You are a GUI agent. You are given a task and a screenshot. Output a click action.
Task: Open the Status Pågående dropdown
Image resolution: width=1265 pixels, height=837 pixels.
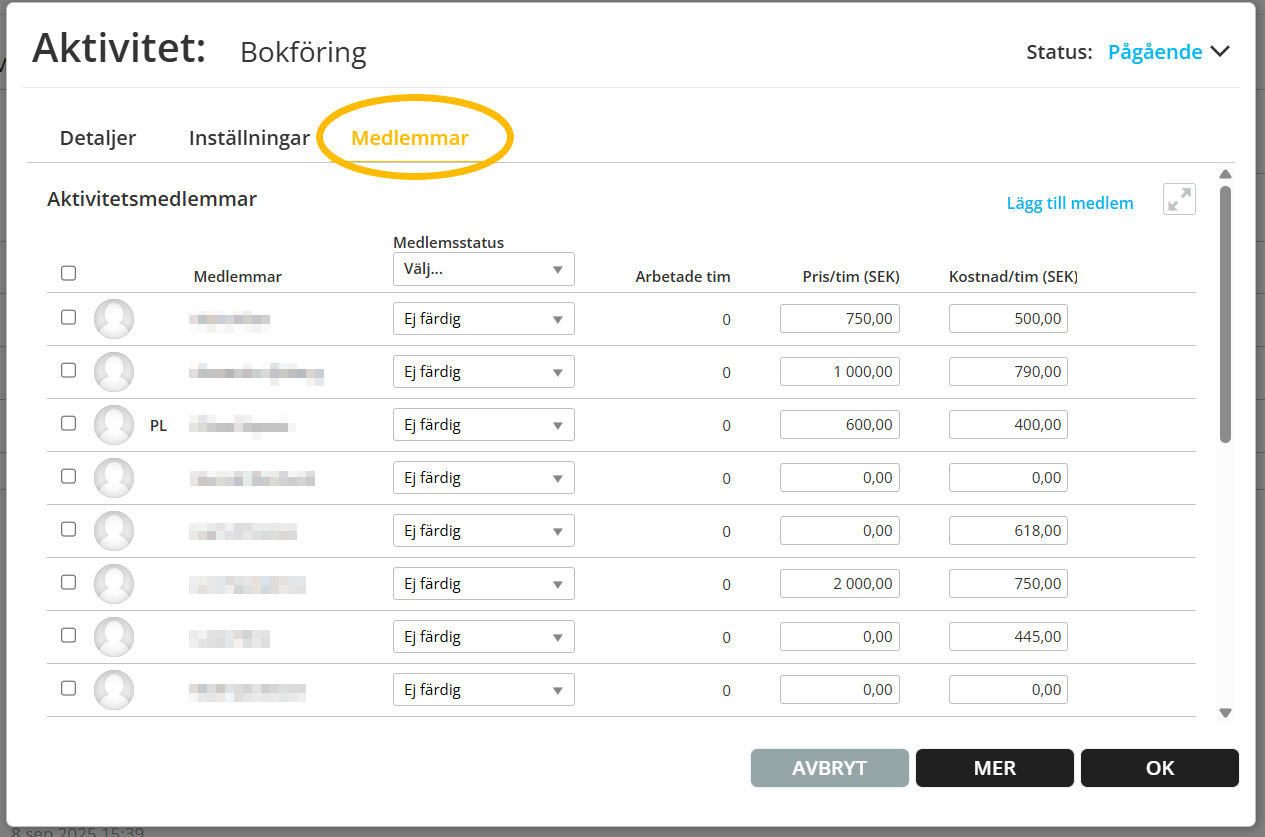(1168, 52)
